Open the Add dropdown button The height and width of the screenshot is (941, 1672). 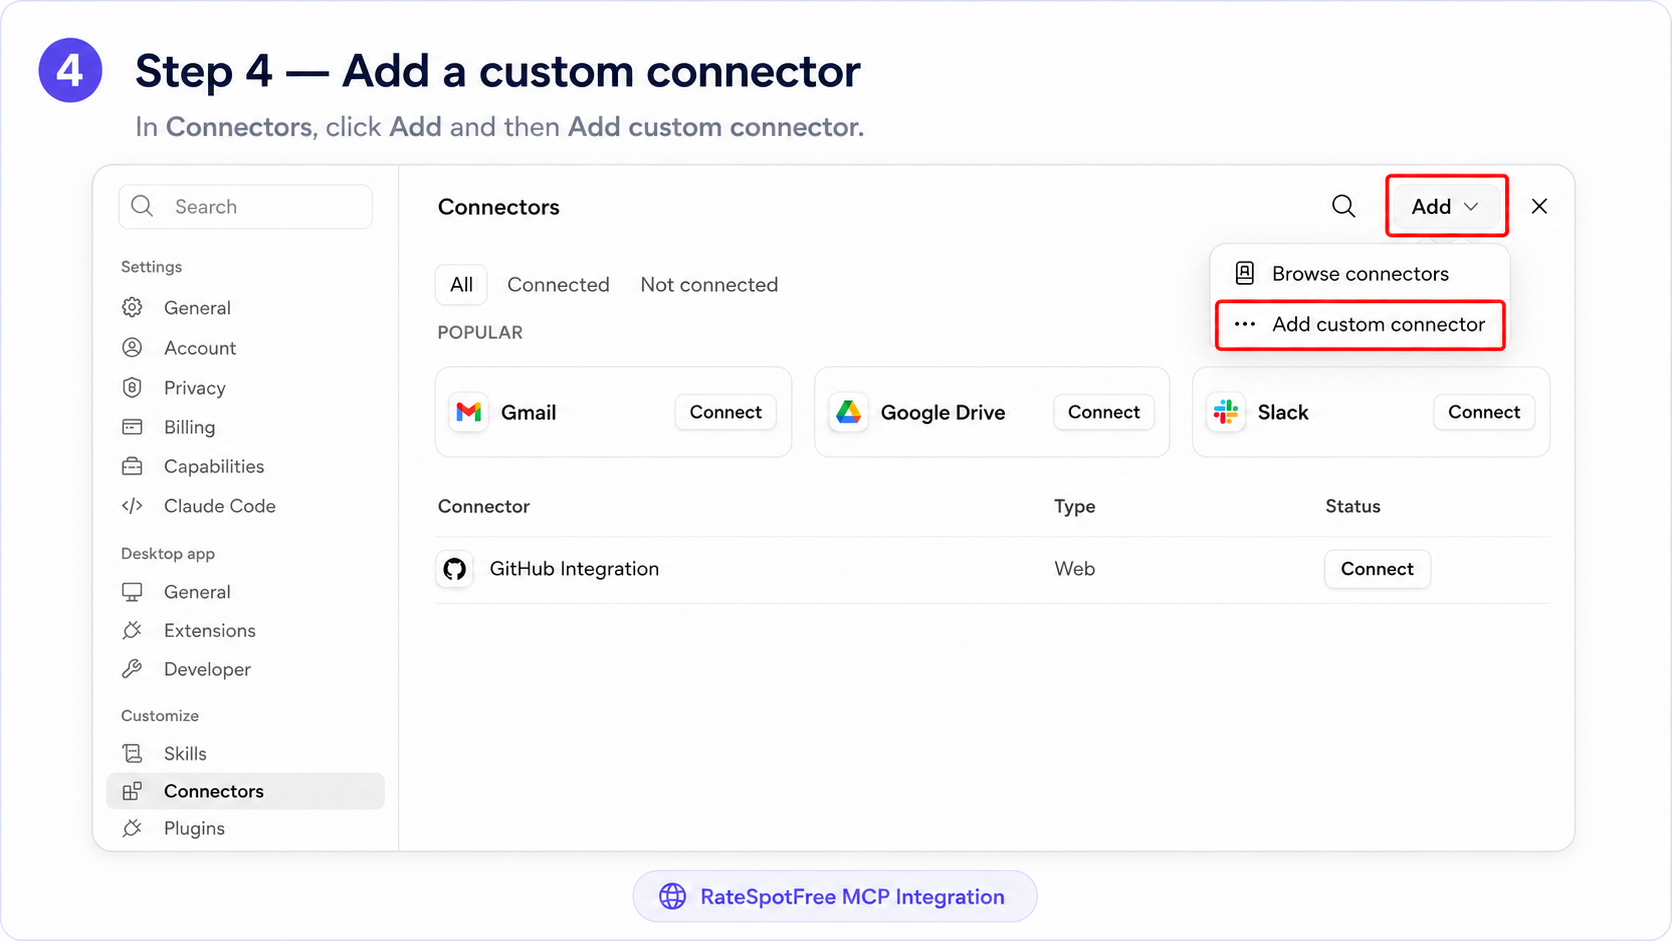click(1446, 206)
